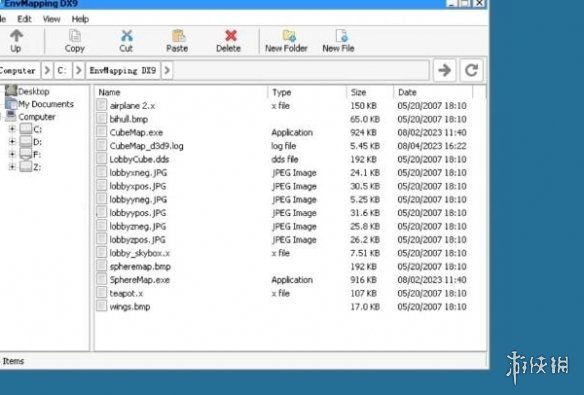Click file icon of CubeMap.exe

click(x=101, y=132)
